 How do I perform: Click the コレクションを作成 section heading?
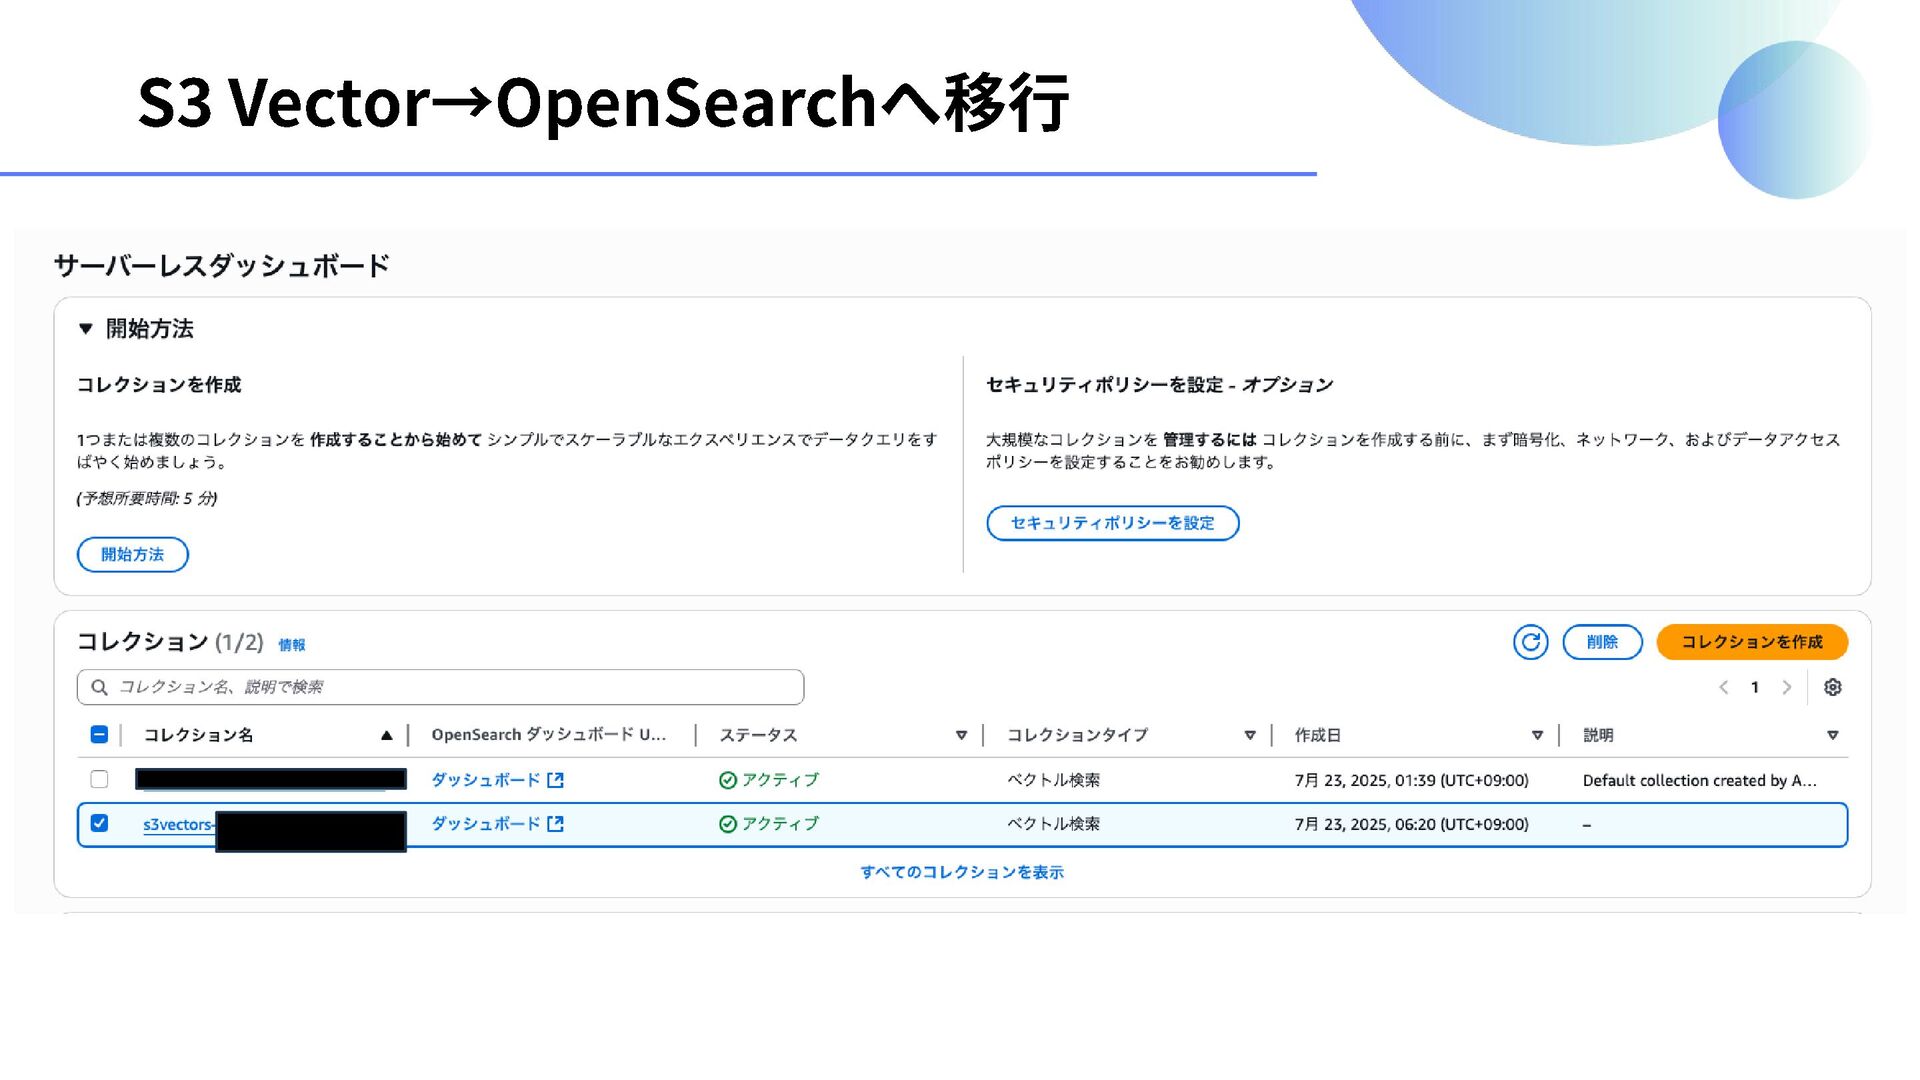tap(159, 385)
